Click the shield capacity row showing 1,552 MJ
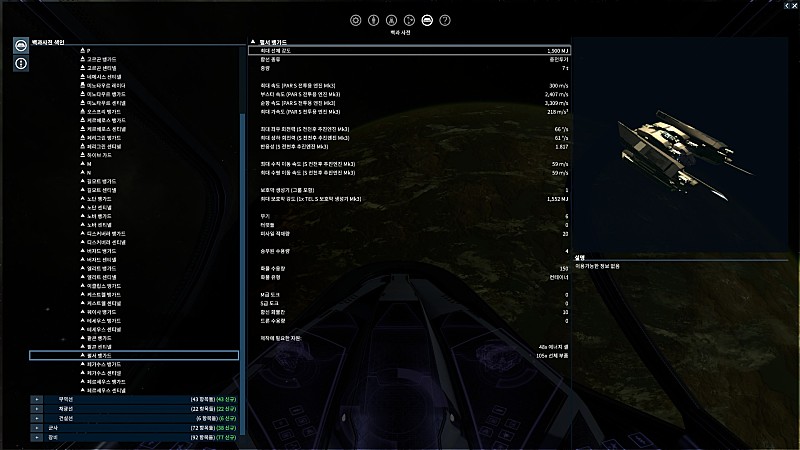Screen dimensions: 800x450 414,198
